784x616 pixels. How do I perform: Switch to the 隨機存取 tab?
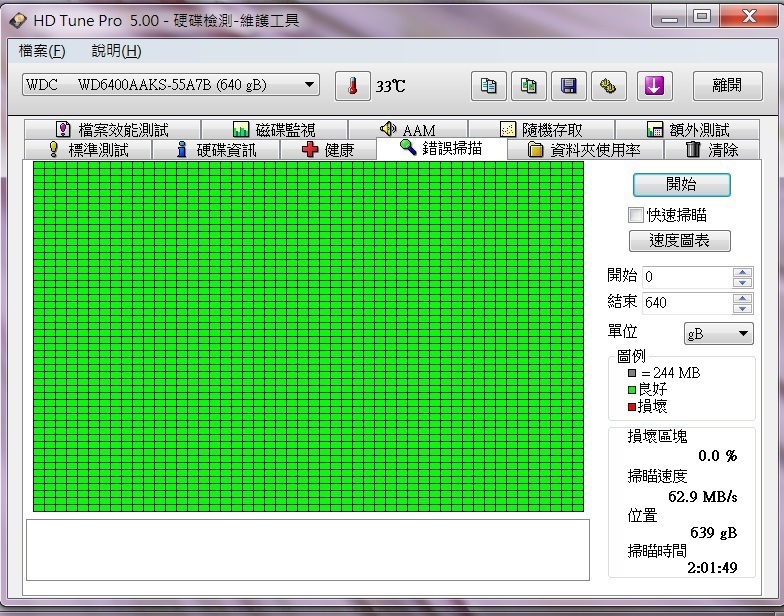coord(542,130)
